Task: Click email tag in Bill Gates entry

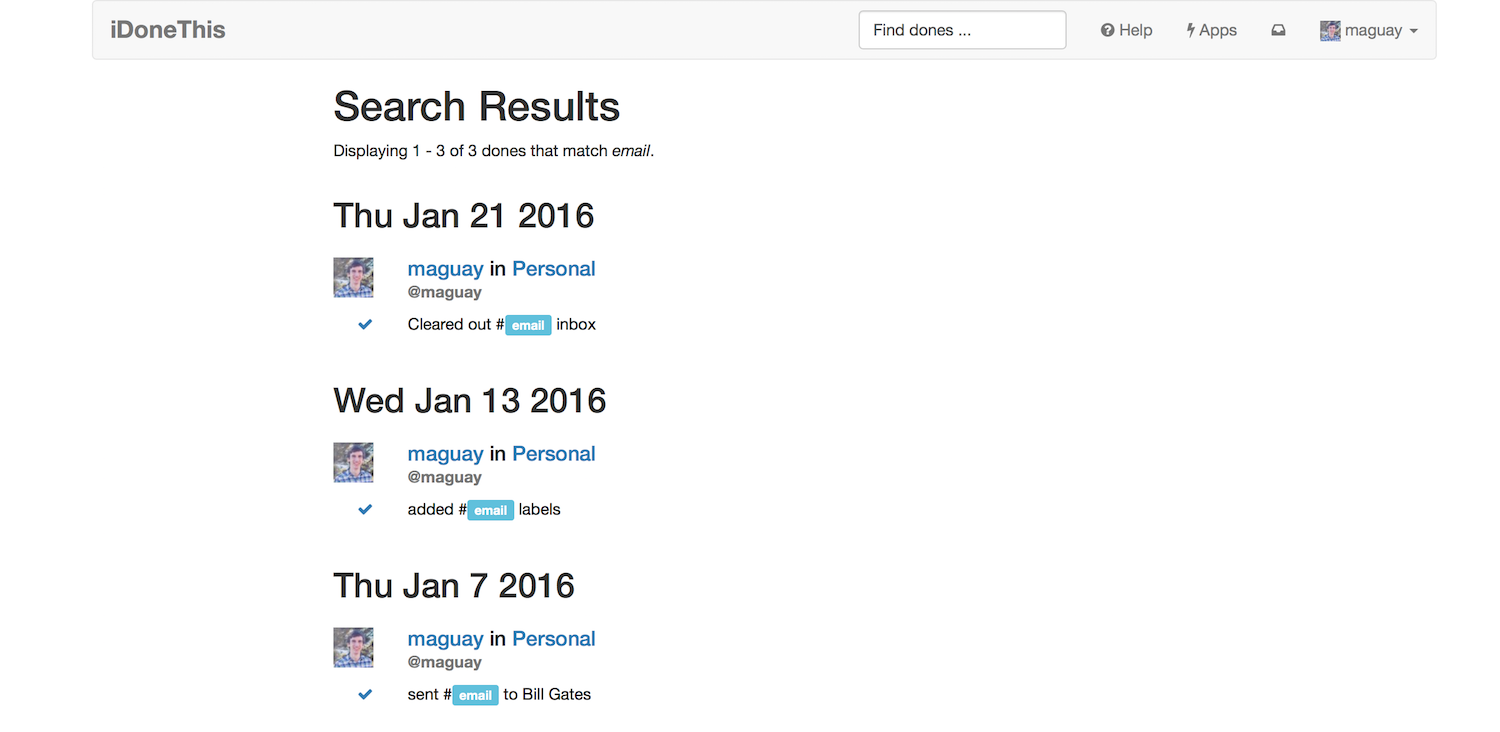Action: pyautogui.click(x=475, y=695)
